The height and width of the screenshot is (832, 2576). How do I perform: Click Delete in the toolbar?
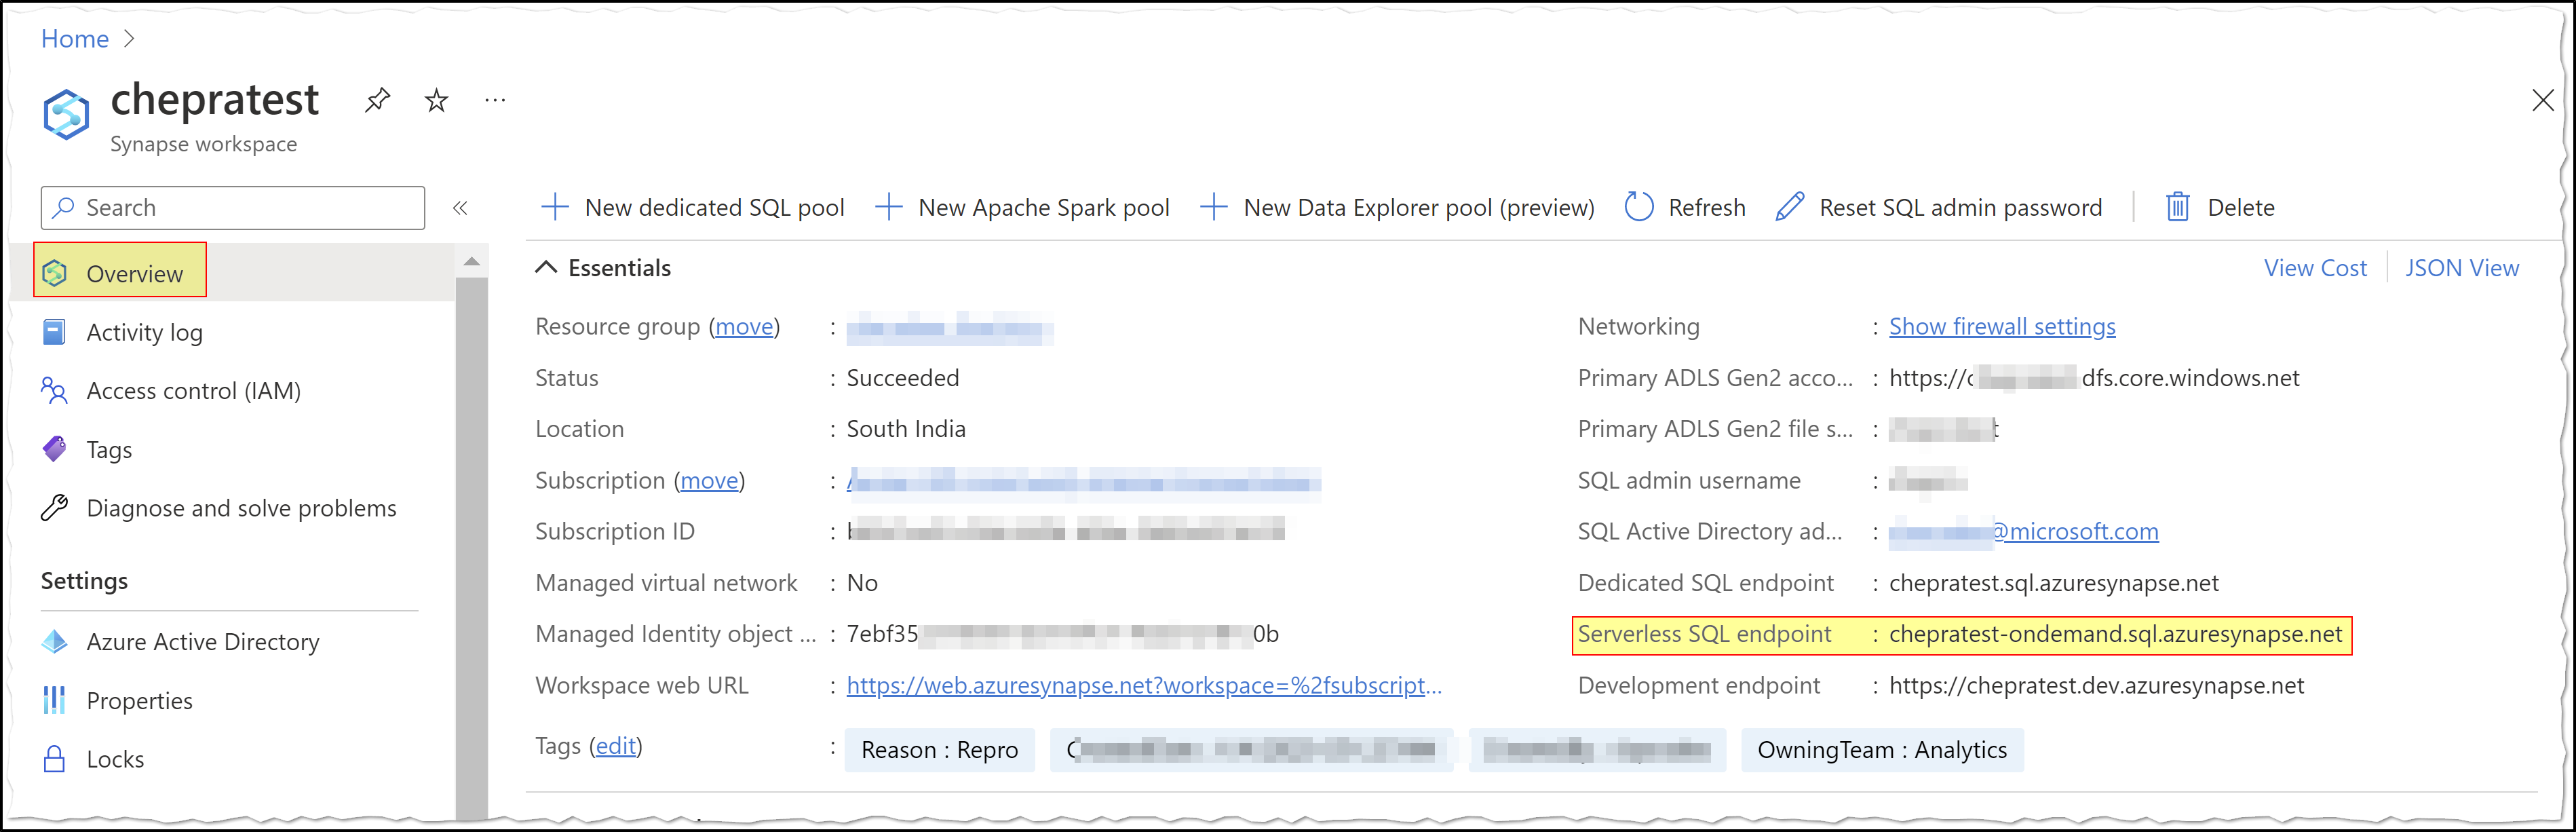[2220, 208]
